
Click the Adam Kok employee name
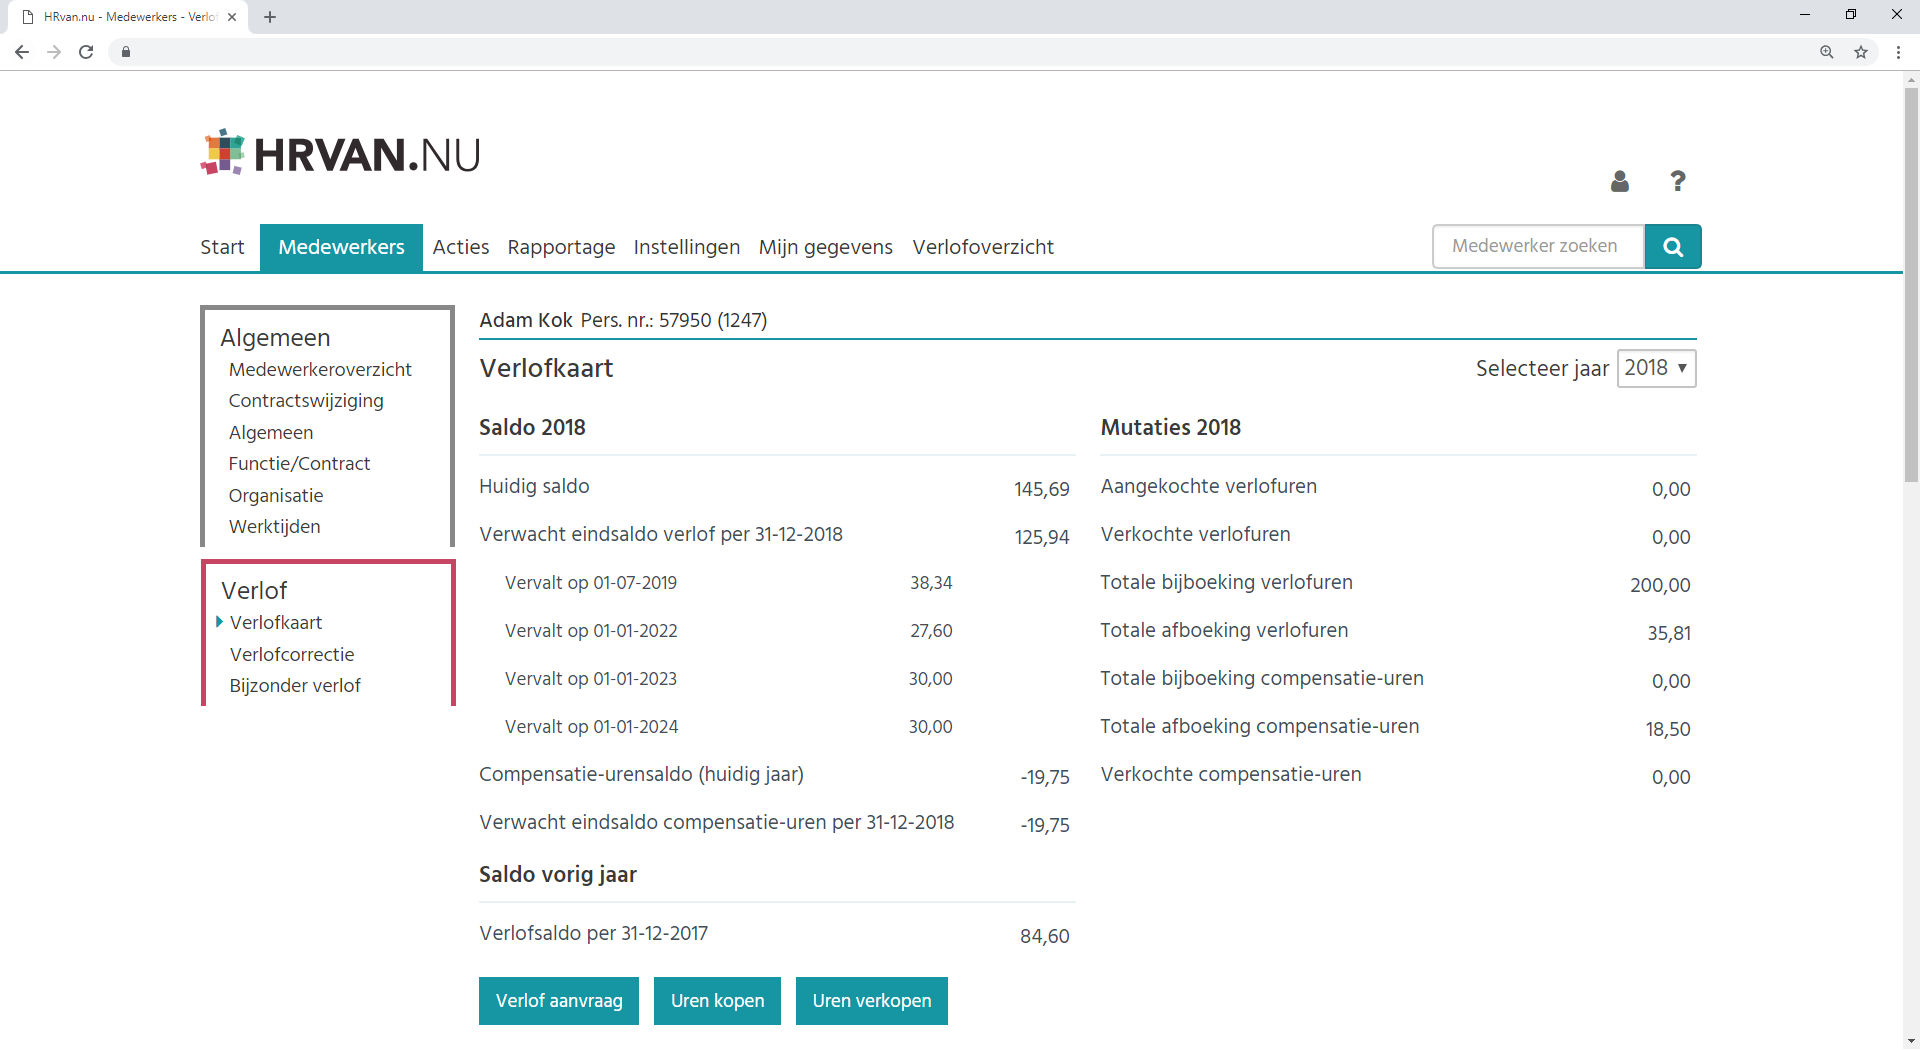[x=526, y=321]
